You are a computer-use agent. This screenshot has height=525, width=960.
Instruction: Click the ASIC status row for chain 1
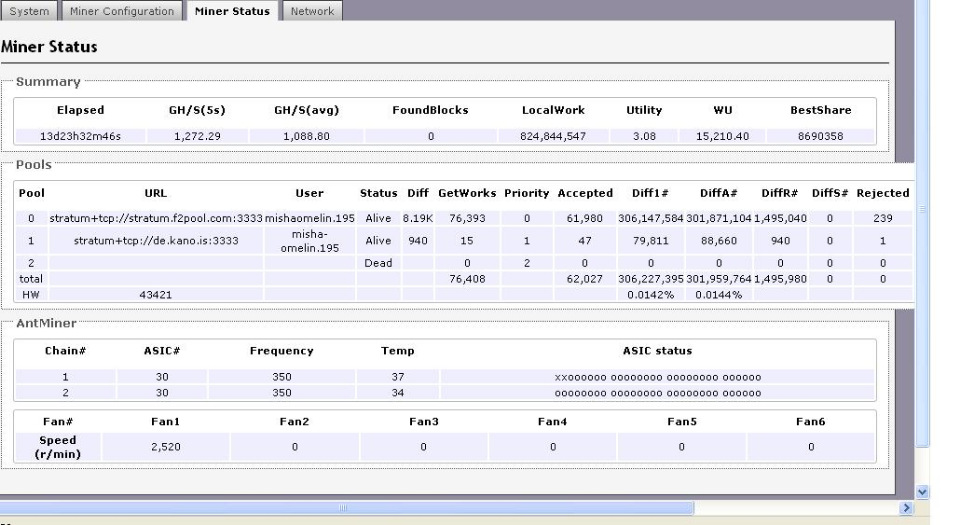[x=657, y=377]
